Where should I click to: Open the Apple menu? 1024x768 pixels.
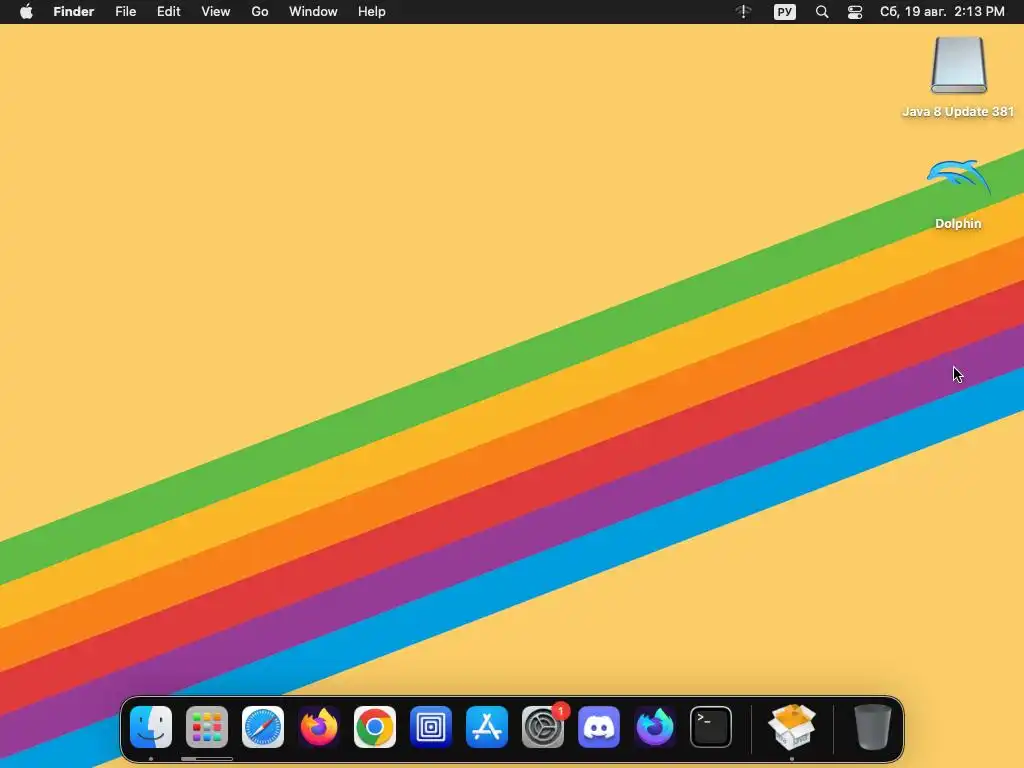(x=26, y=12)
